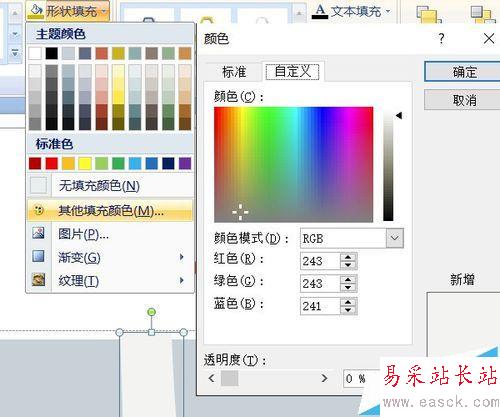Click in the 绿色(G) value field
Image resolution: width=500 pixels, height=417 pixels.
coord(320,283)
